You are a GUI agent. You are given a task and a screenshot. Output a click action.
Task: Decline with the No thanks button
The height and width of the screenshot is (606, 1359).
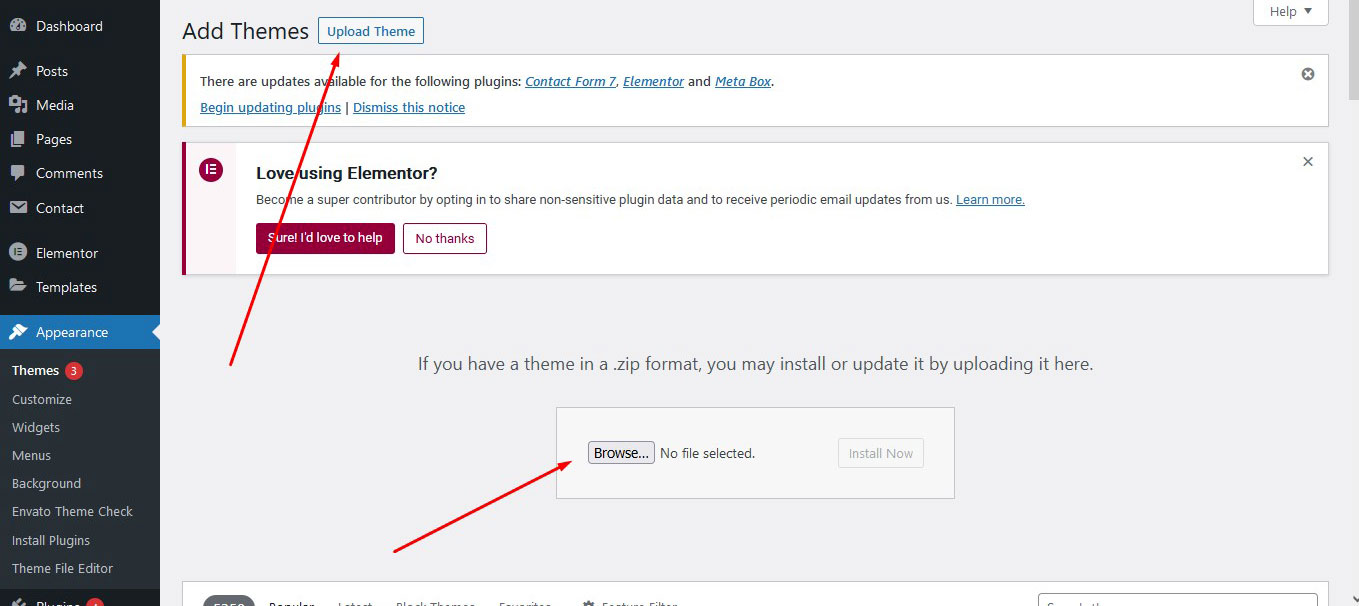(x=444, y=238)
